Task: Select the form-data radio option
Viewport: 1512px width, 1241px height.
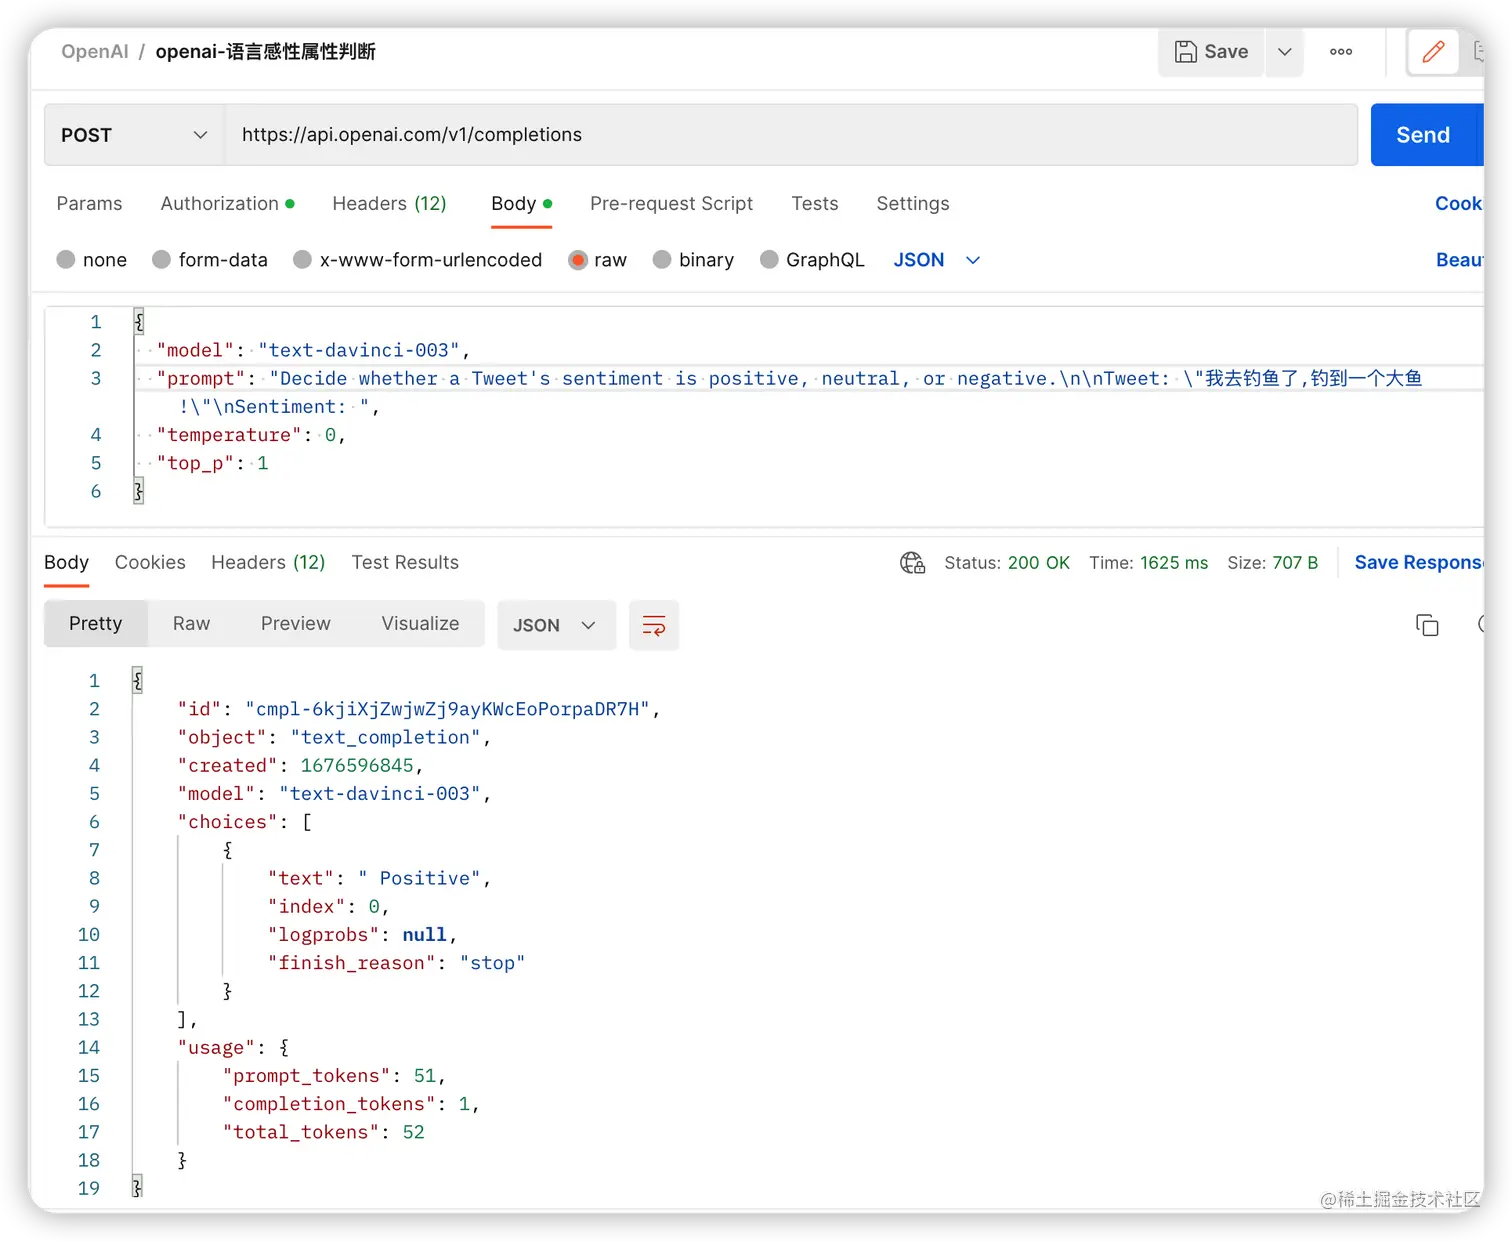Action: pyautogui.click(x=162, y=260)
